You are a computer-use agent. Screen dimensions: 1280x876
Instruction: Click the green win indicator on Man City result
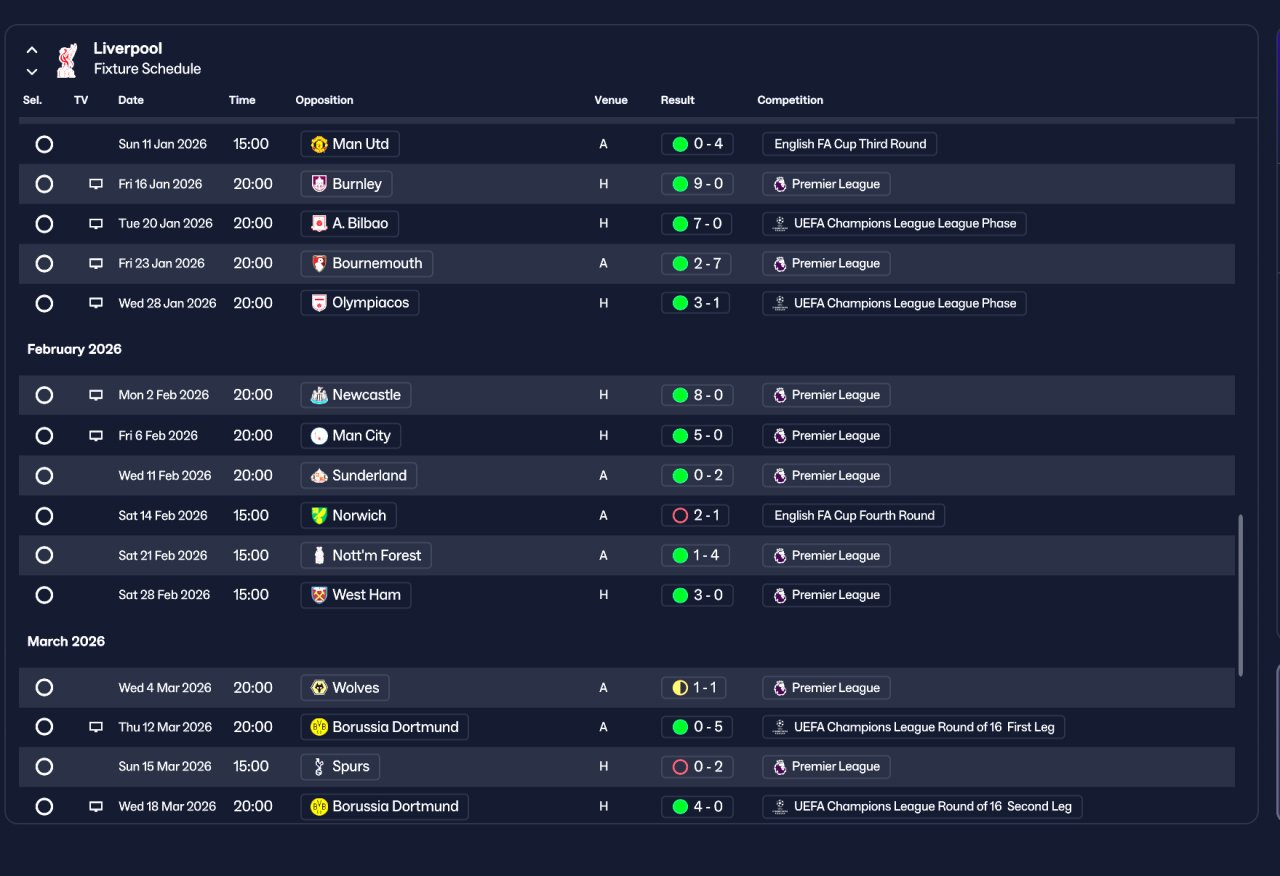[x=680, y=436]
